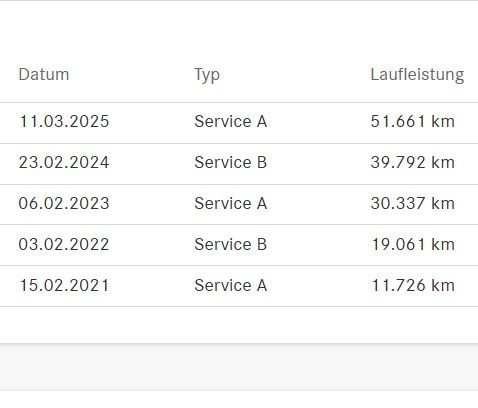The height and width of the screenshot is (408, 478).
Task: Click the Laufleistung column header
Action: point(417,75)
